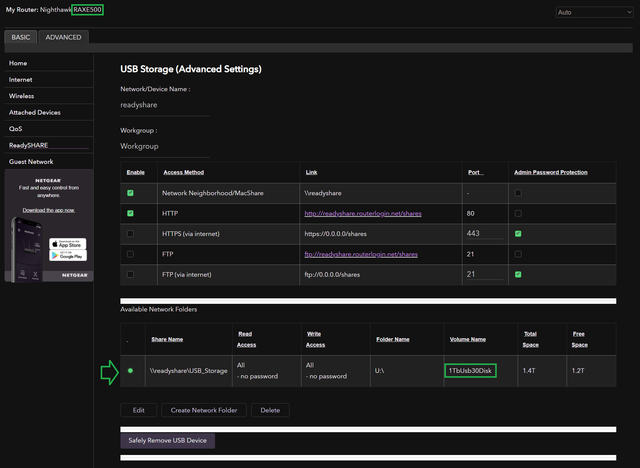Click the Port column header

(476, 172)
